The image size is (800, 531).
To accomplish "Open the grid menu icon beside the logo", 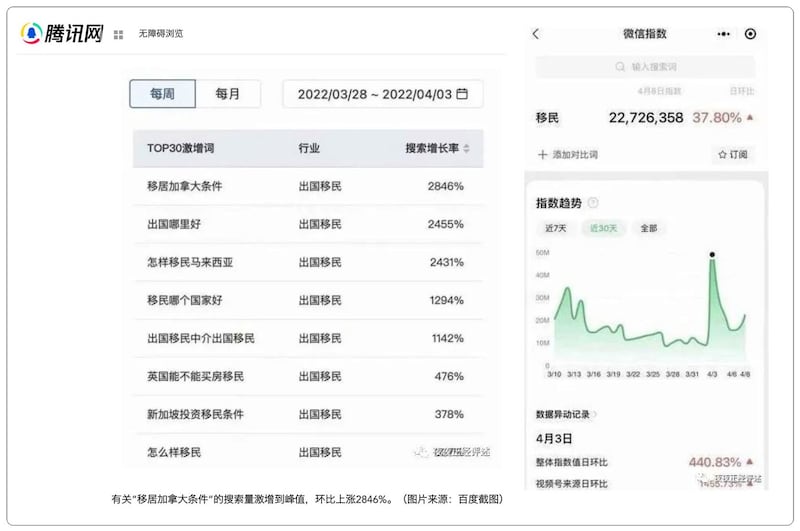I will 118,34.
